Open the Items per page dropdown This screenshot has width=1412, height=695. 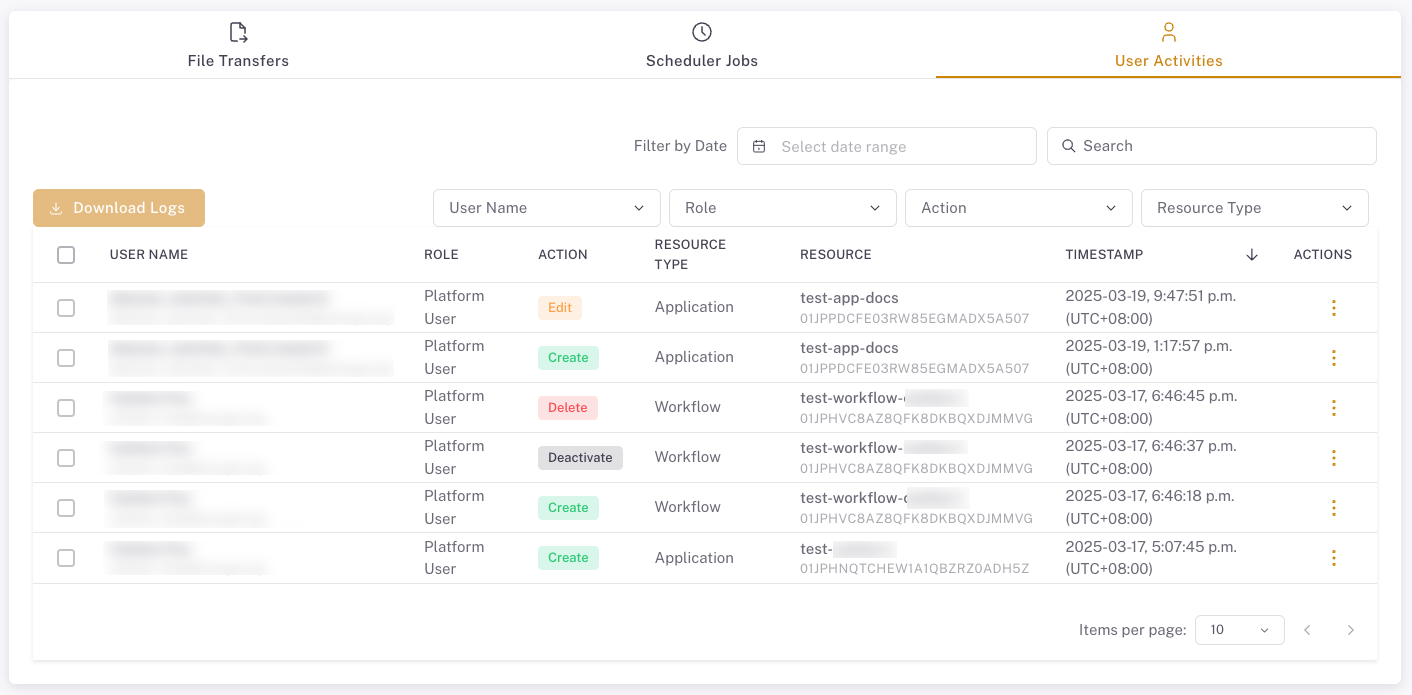pos(1239,630)
